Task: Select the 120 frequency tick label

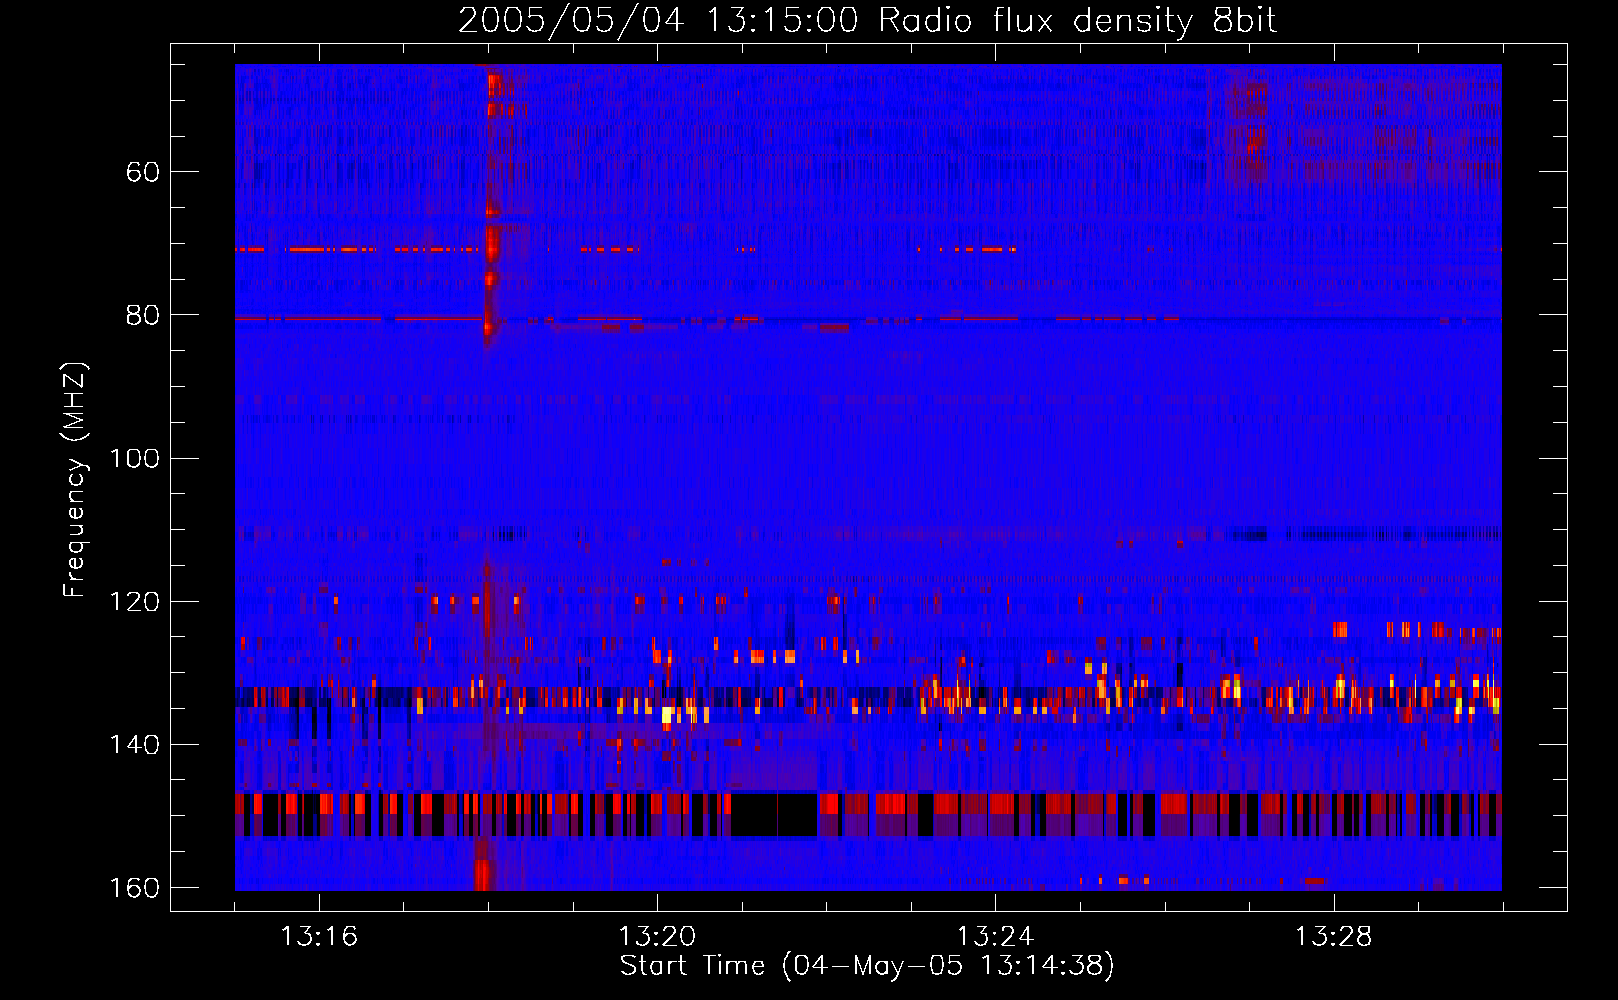Action: [134, 602]
